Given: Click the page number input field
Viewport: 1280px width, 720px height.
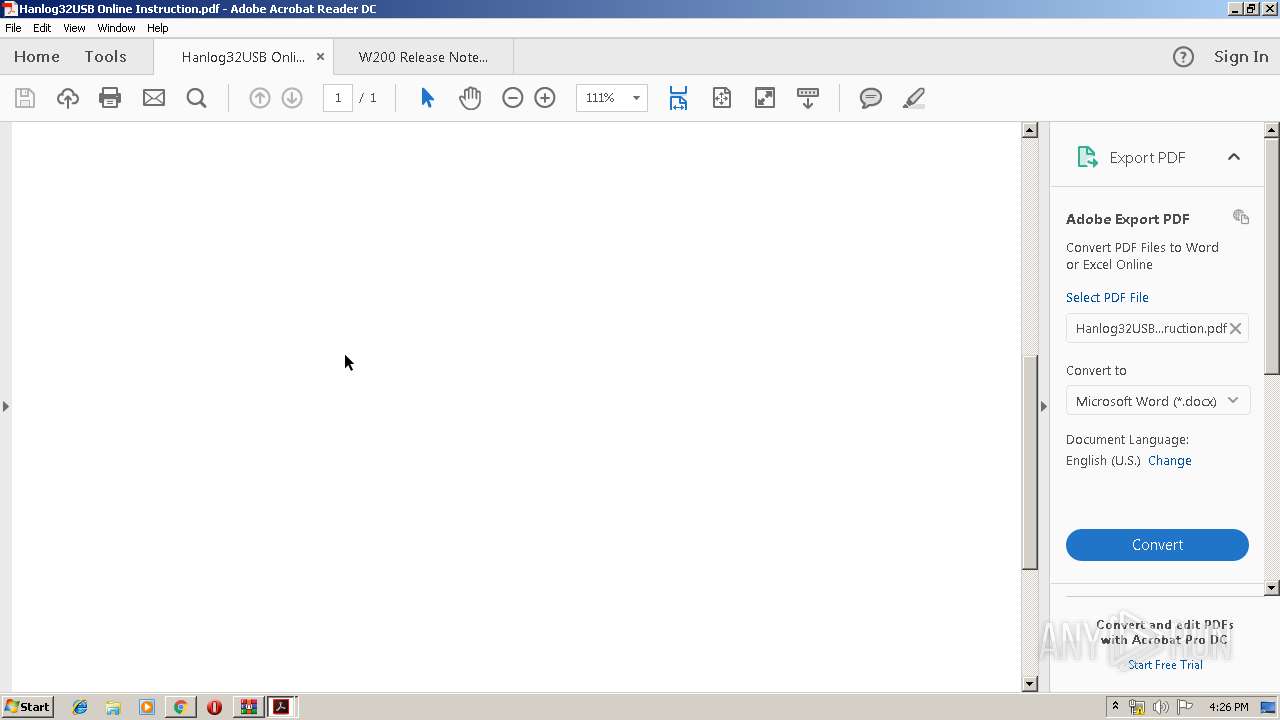Looking at the screenshot, I should click(338, 98).
